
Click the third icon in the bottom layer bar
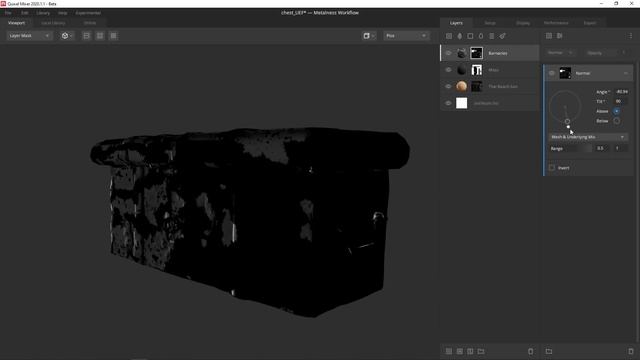470,351
